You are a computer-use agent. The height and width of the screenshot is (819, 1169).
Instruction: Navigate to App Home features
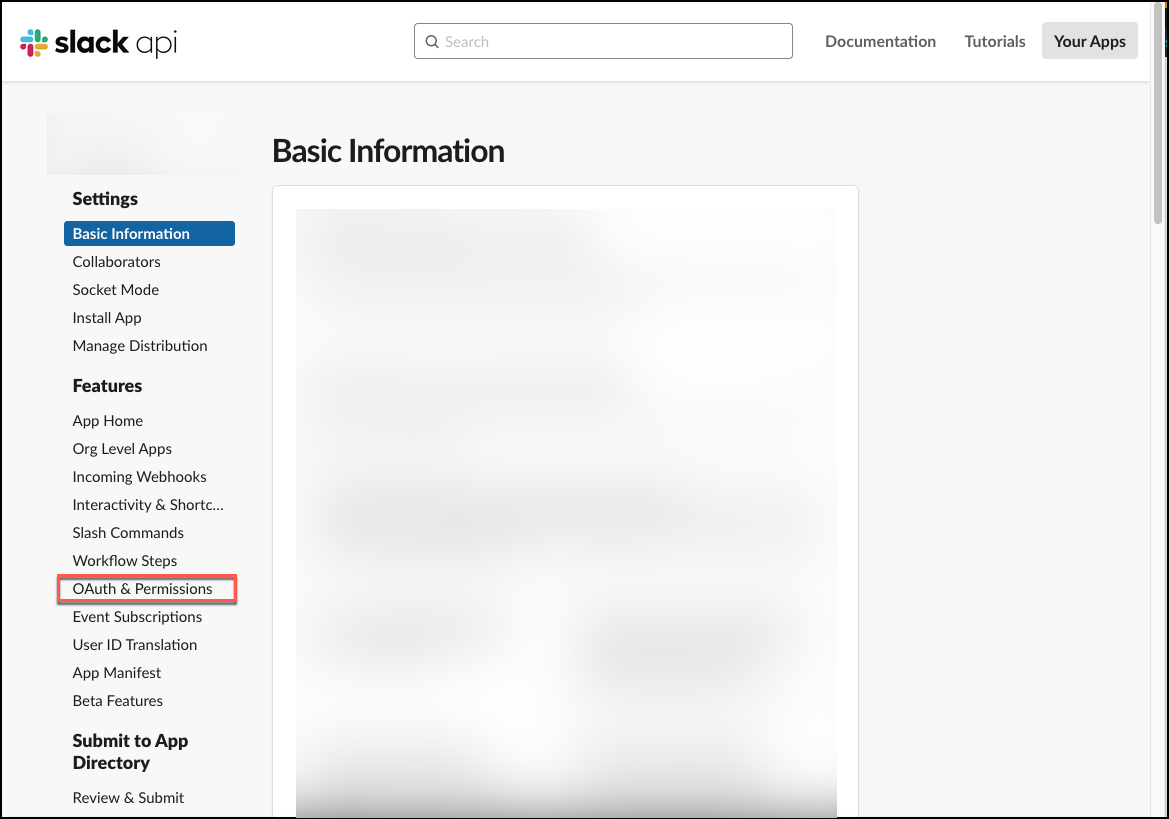pyautogui.click(x=107, y=420)
